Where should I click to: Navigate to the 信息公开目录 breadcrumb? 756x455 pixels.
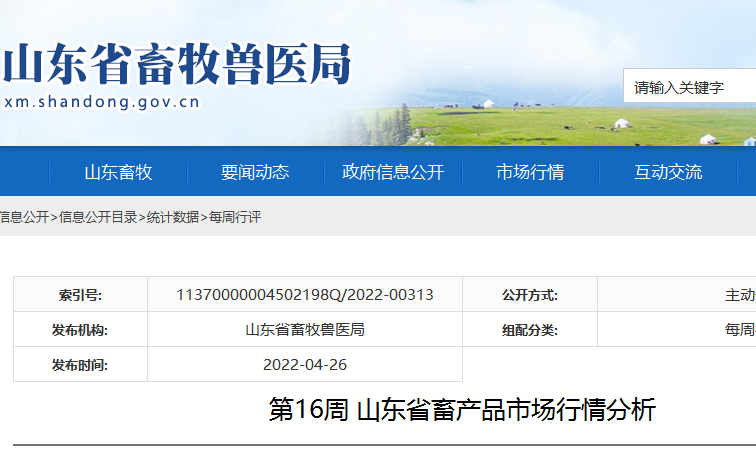coord(98,217)
